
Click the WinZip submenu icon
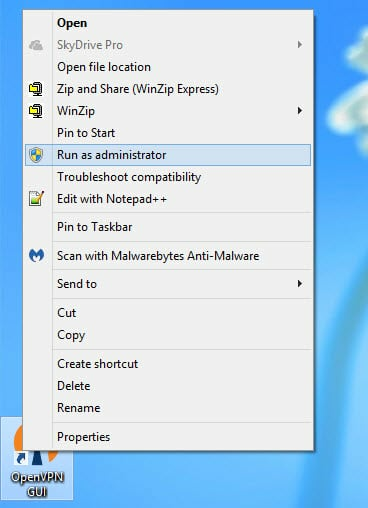pos(36,111)
